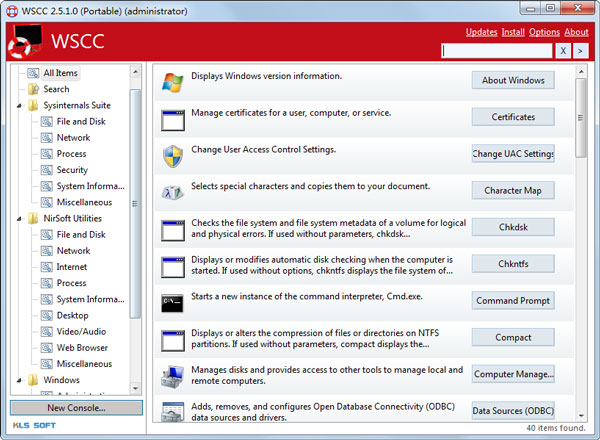Click the icon beside Sysinternals Security
The width and height of the screenshot is (600, 440).
47,170
